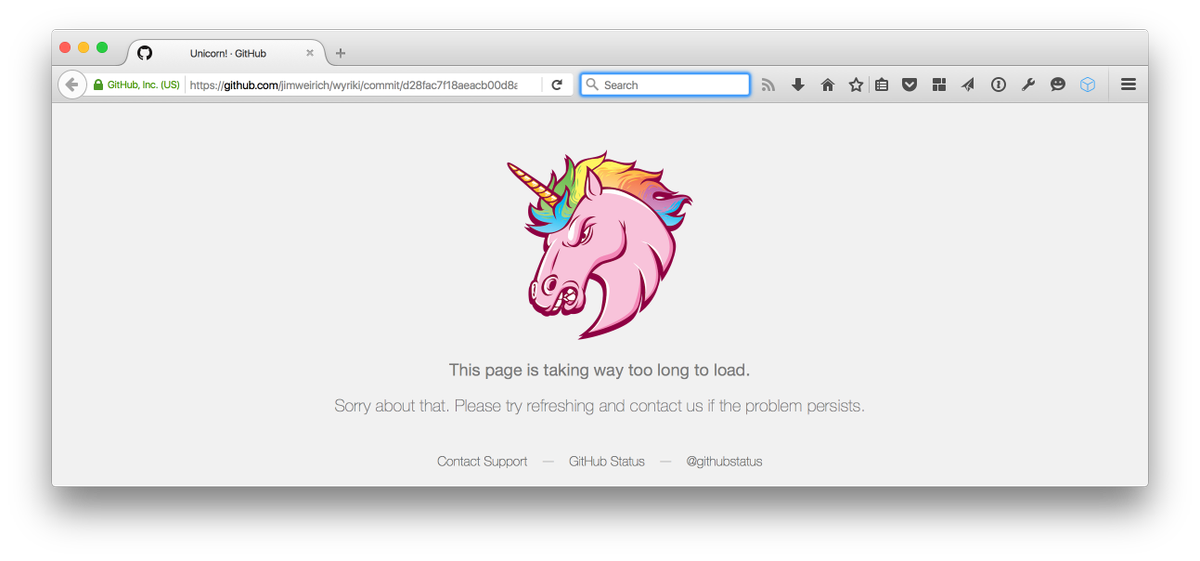Click the smiley chat bubble icon
Viewport: 1200px width, 561px height.
pos(1057,85)
